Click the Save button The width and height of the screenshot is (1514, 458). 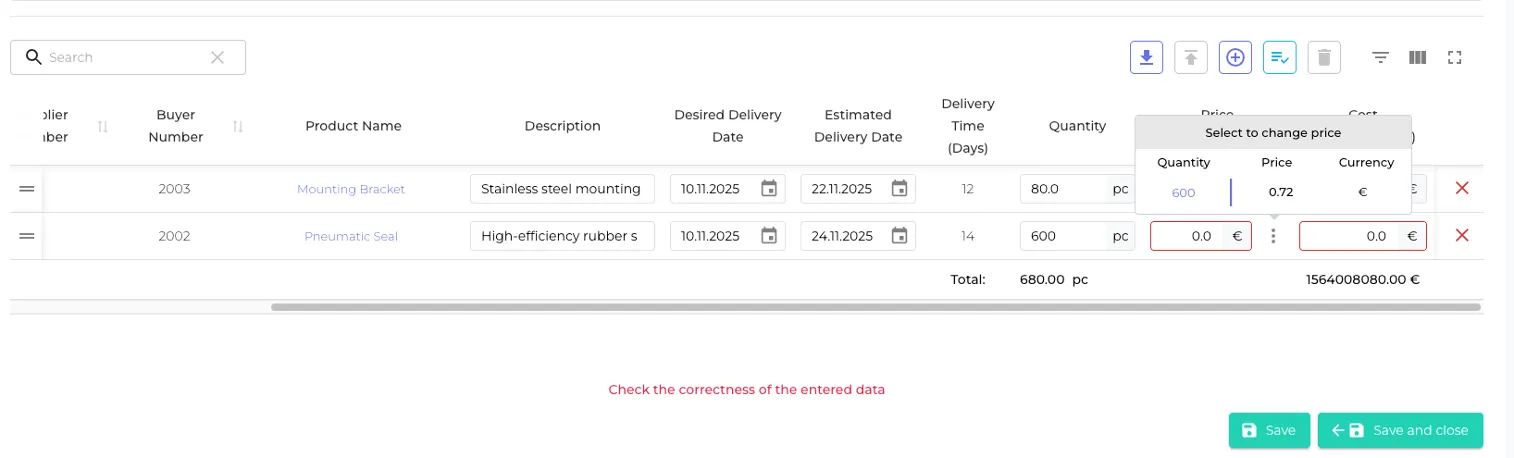1268,430
